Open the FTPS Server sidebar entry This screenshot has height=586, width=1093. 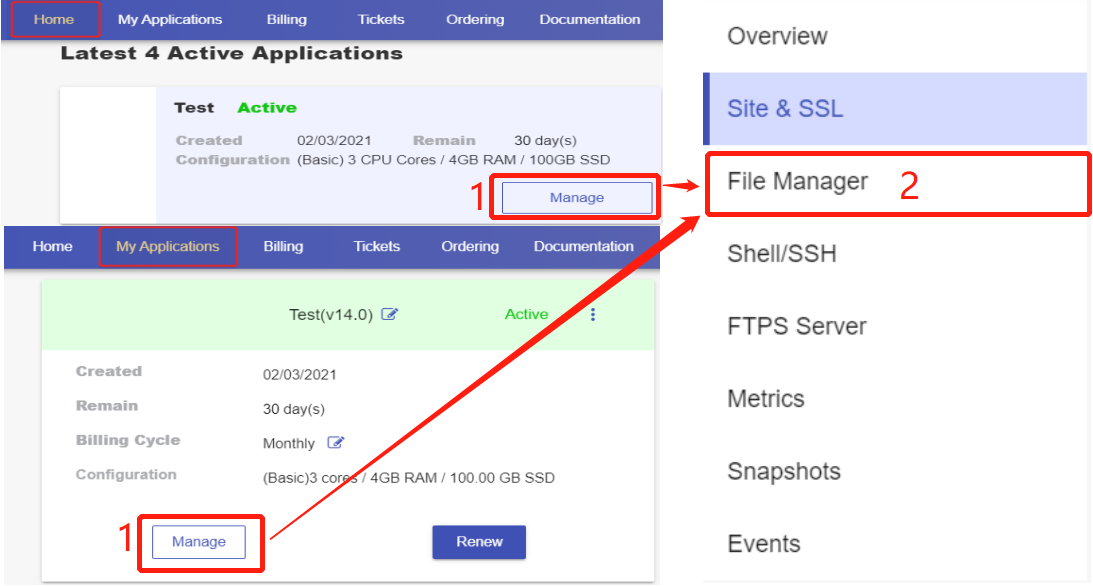(796, 326)
